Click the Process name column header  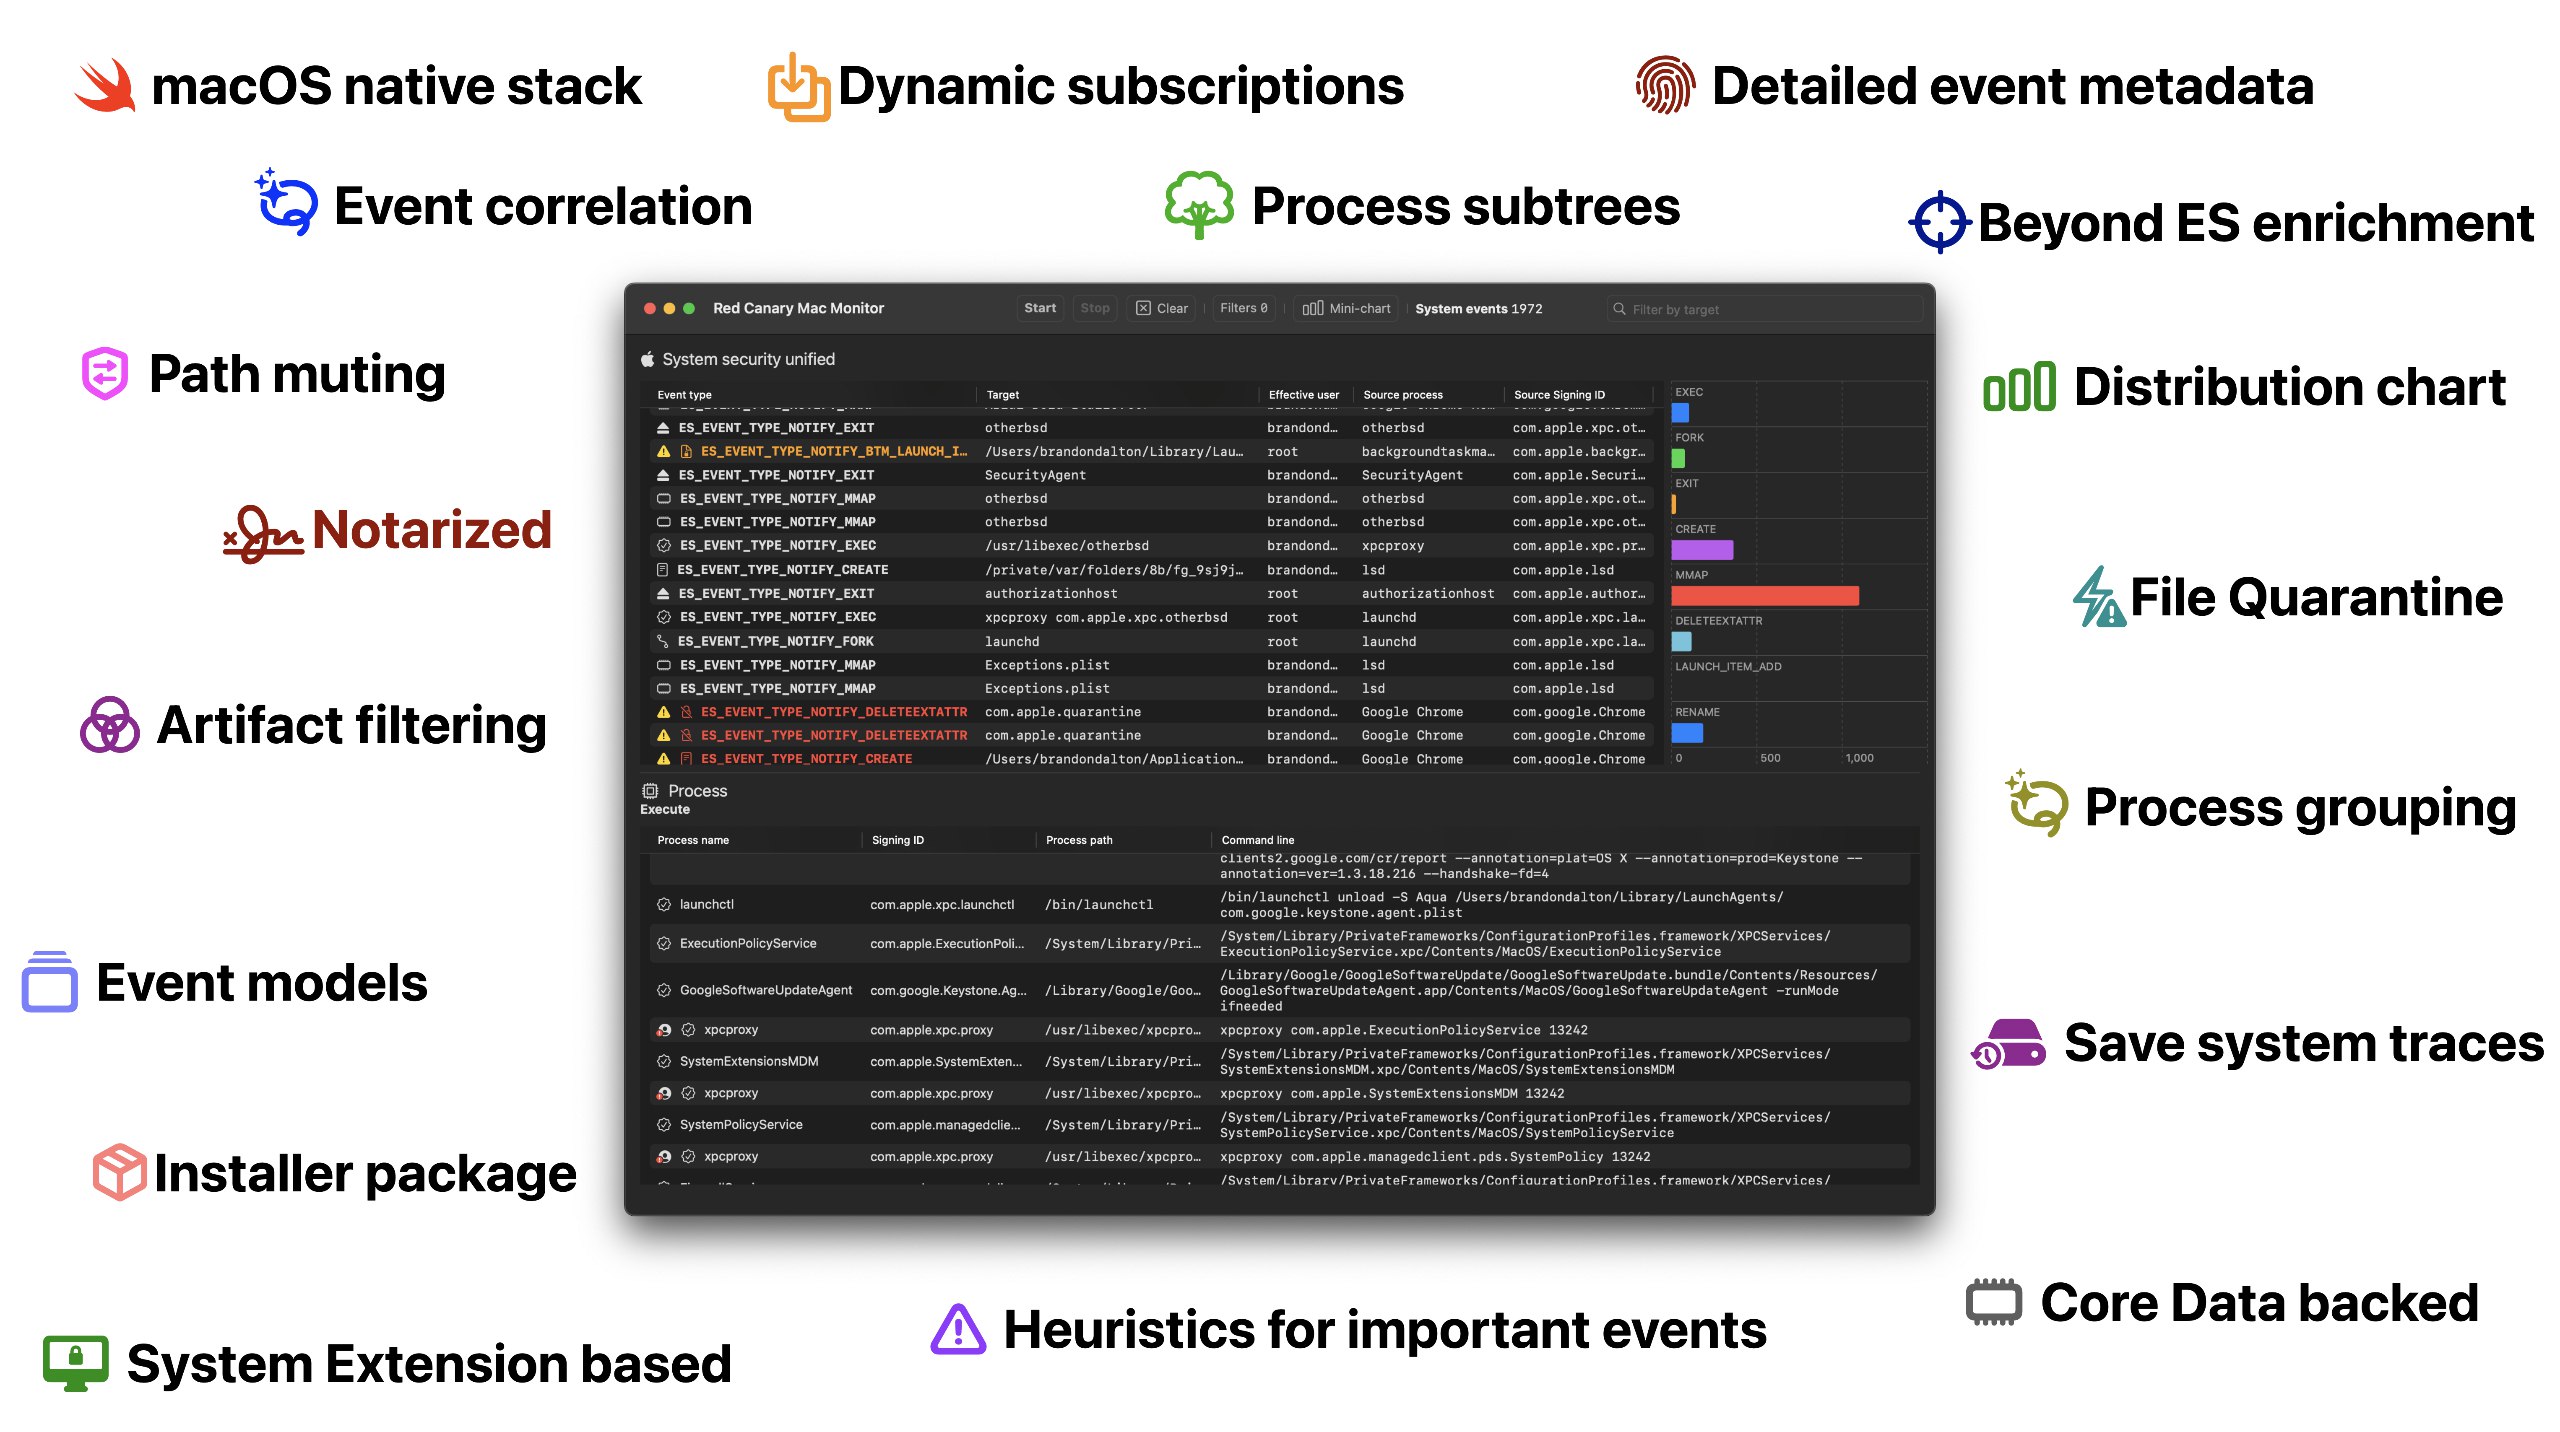click(693, 840)
